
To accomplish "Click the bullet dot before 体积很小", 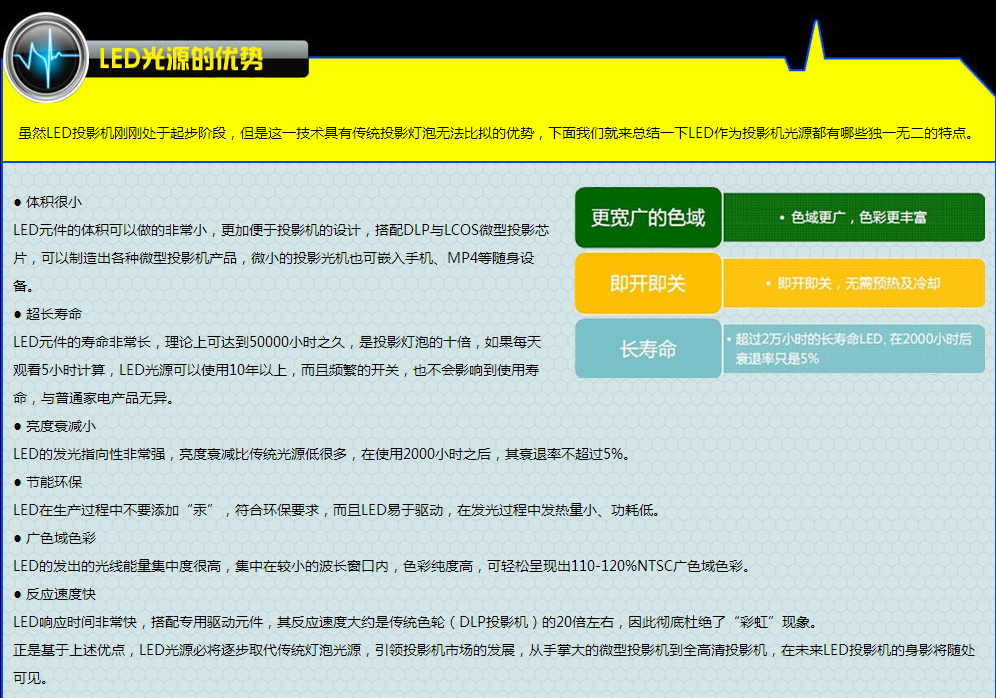I will (18, 202).
